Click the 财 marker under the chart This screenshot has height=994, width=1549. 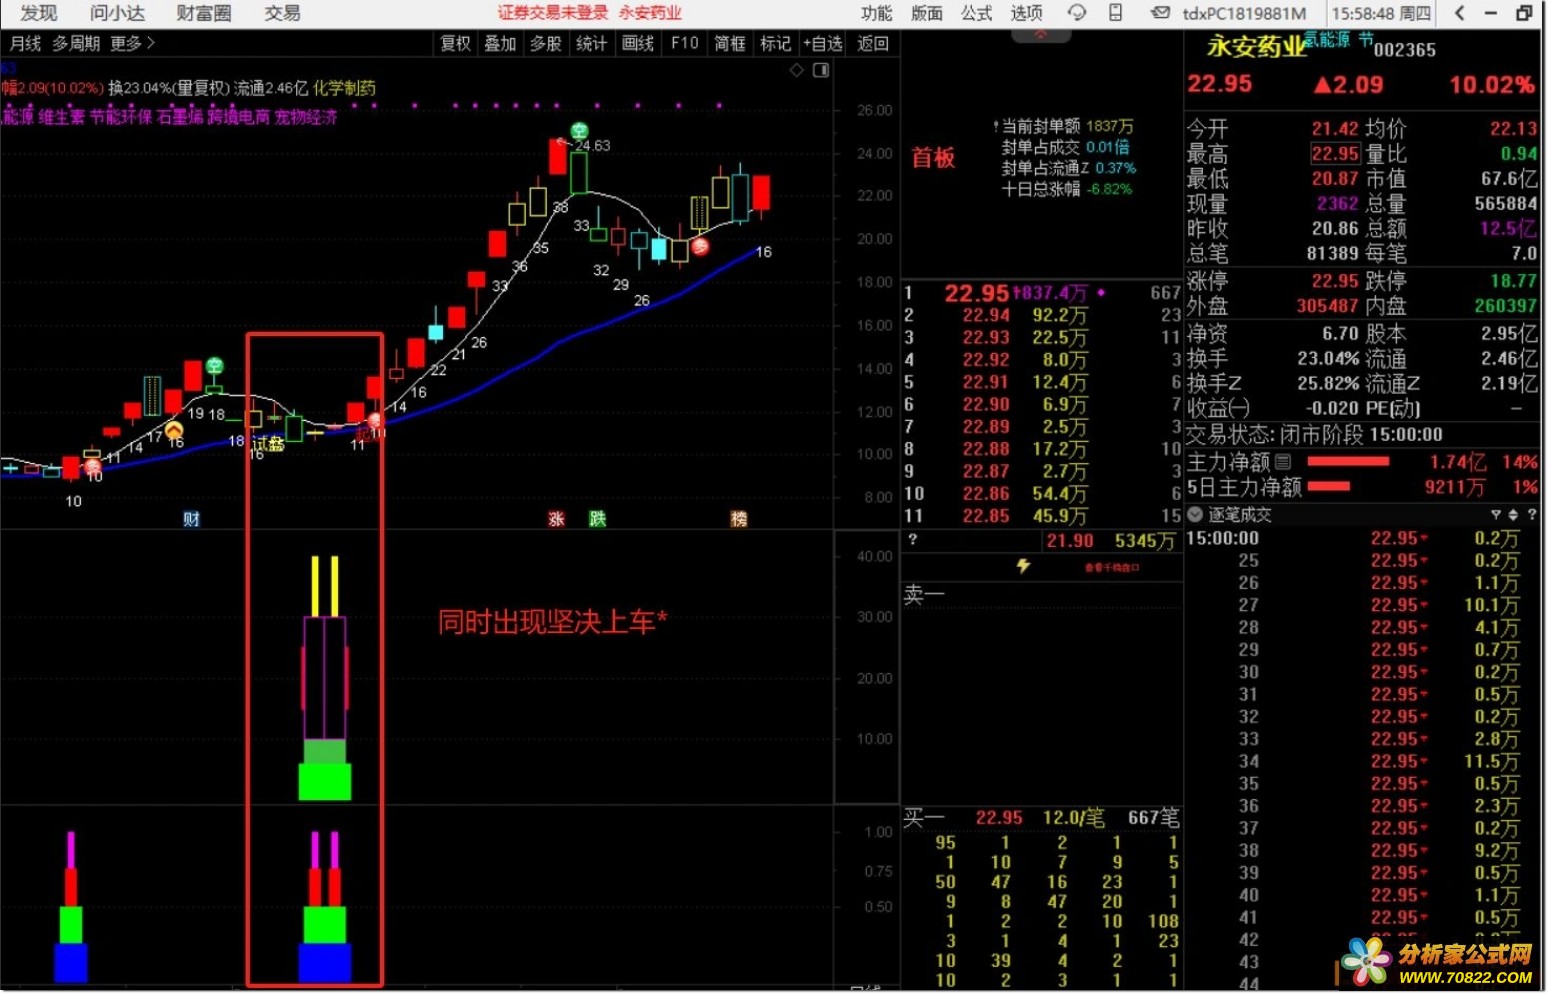(192, 519)
